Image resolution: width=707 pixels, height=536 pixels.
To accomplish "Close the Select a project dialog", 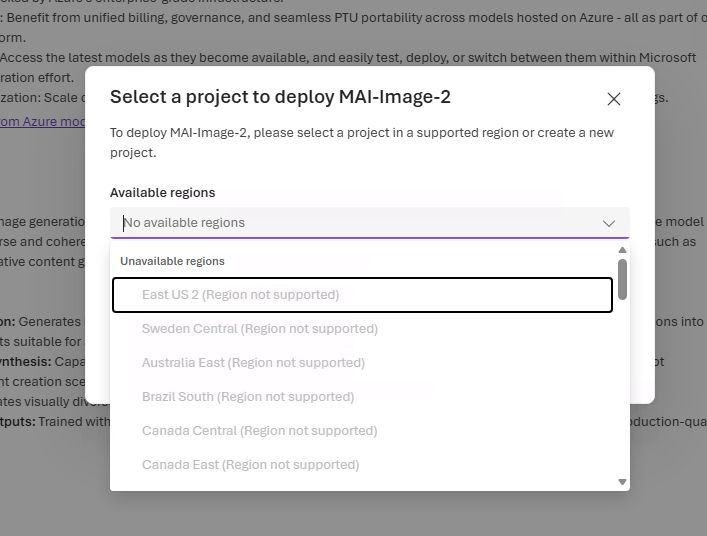I will [614, 99].
